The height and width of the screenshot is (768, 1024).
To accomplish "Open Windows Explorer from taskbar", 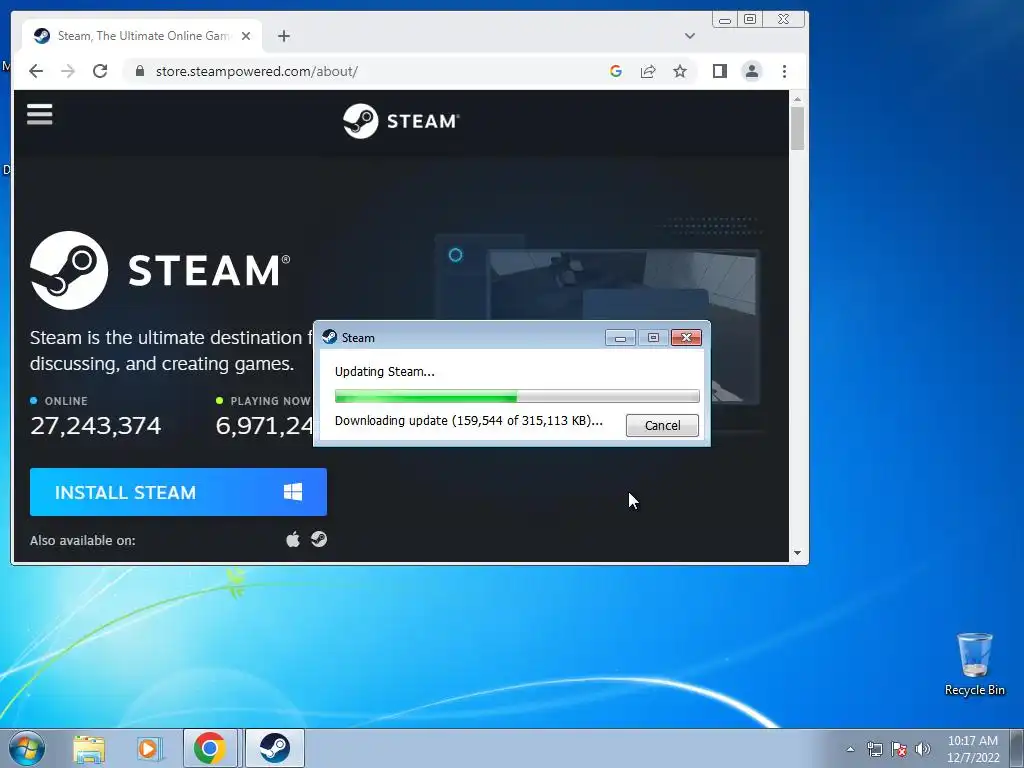I will [89, 748].
